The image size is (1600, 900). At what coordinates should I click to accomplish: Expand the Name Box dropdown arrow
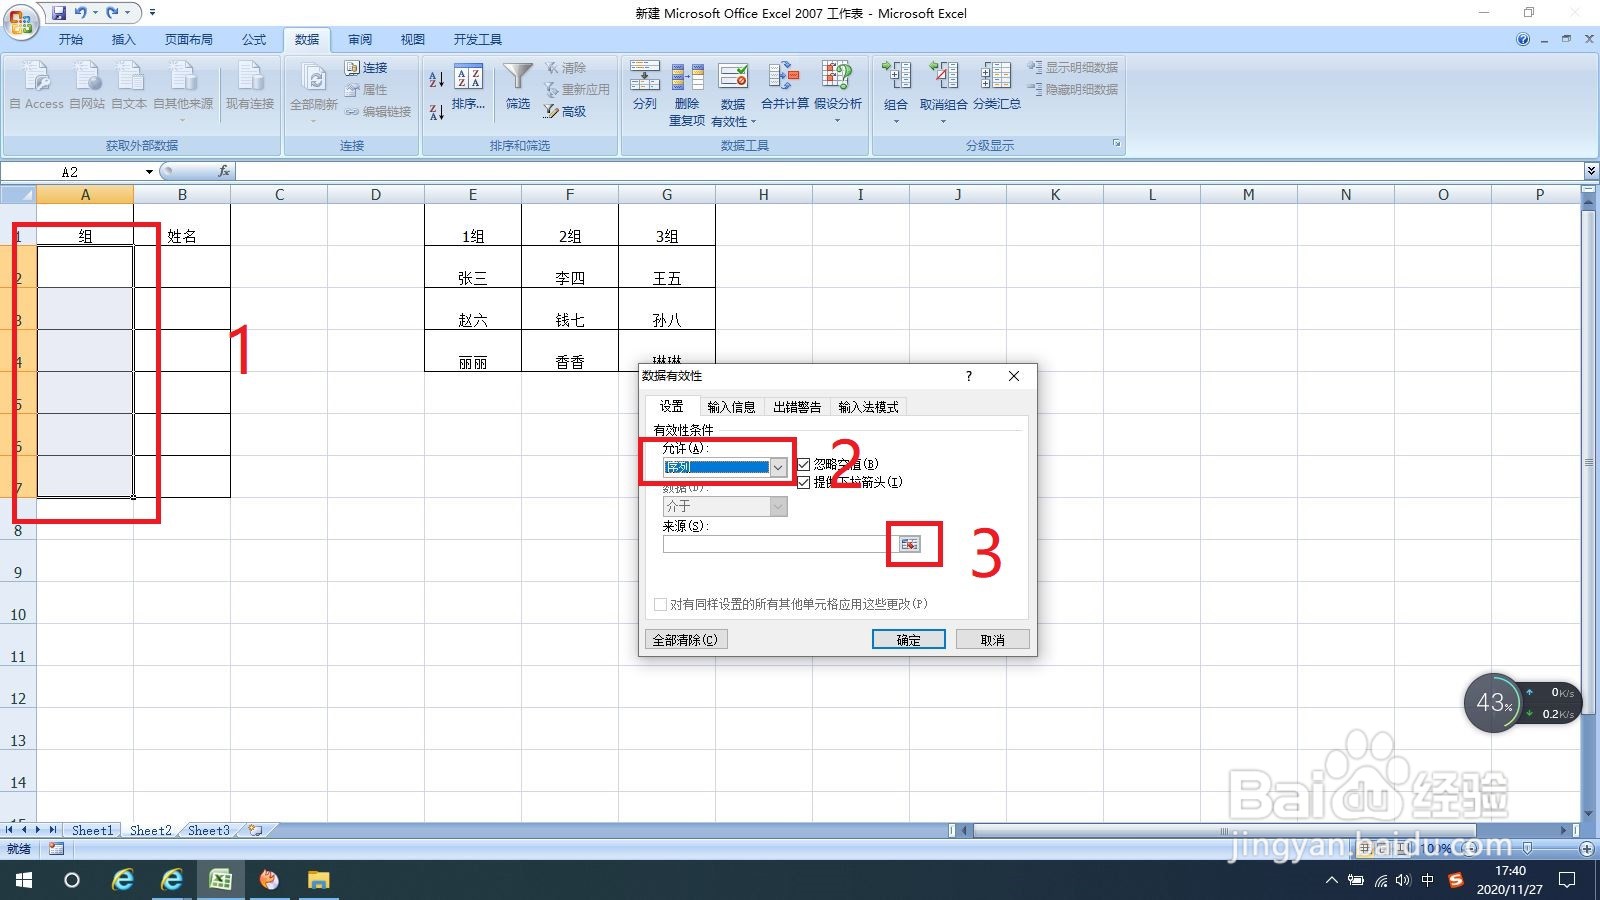149,172
